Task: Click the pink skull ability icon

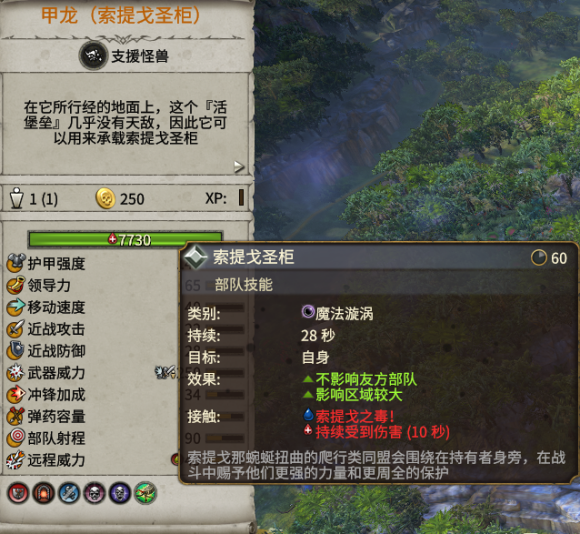Action: [94, 493]
